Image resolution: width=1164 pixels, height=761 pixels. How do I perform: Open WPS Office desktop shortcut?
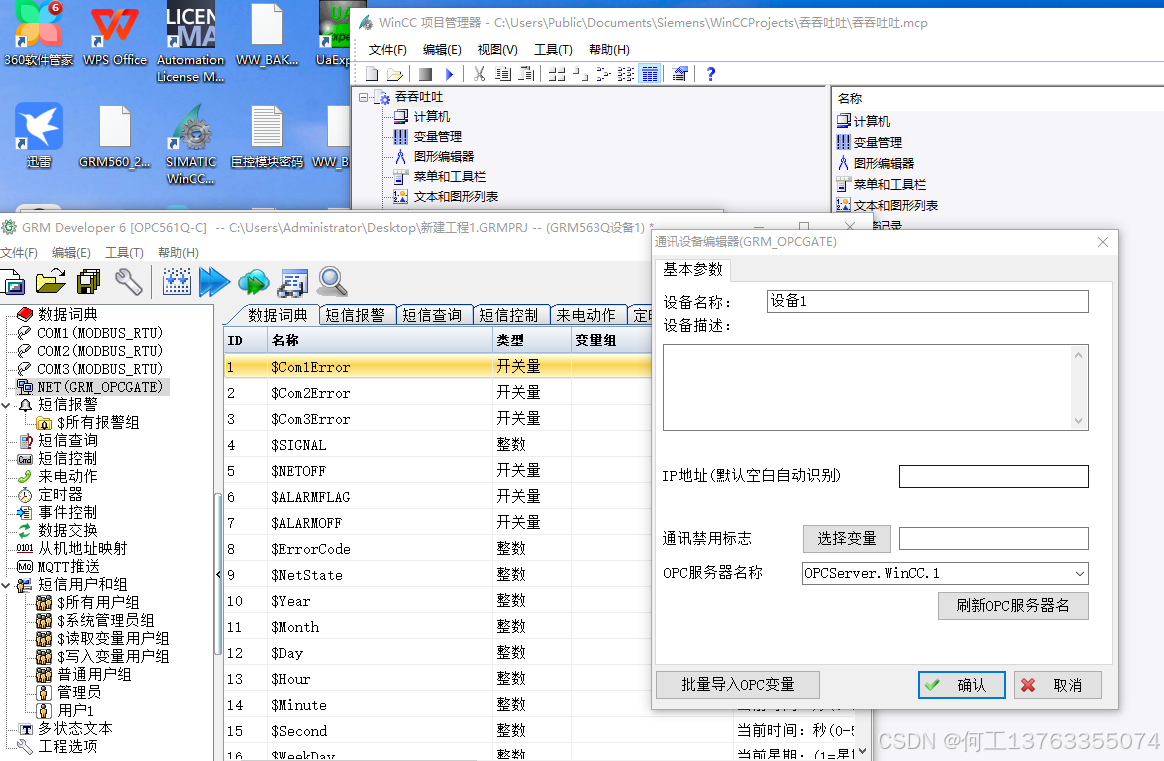114,34
